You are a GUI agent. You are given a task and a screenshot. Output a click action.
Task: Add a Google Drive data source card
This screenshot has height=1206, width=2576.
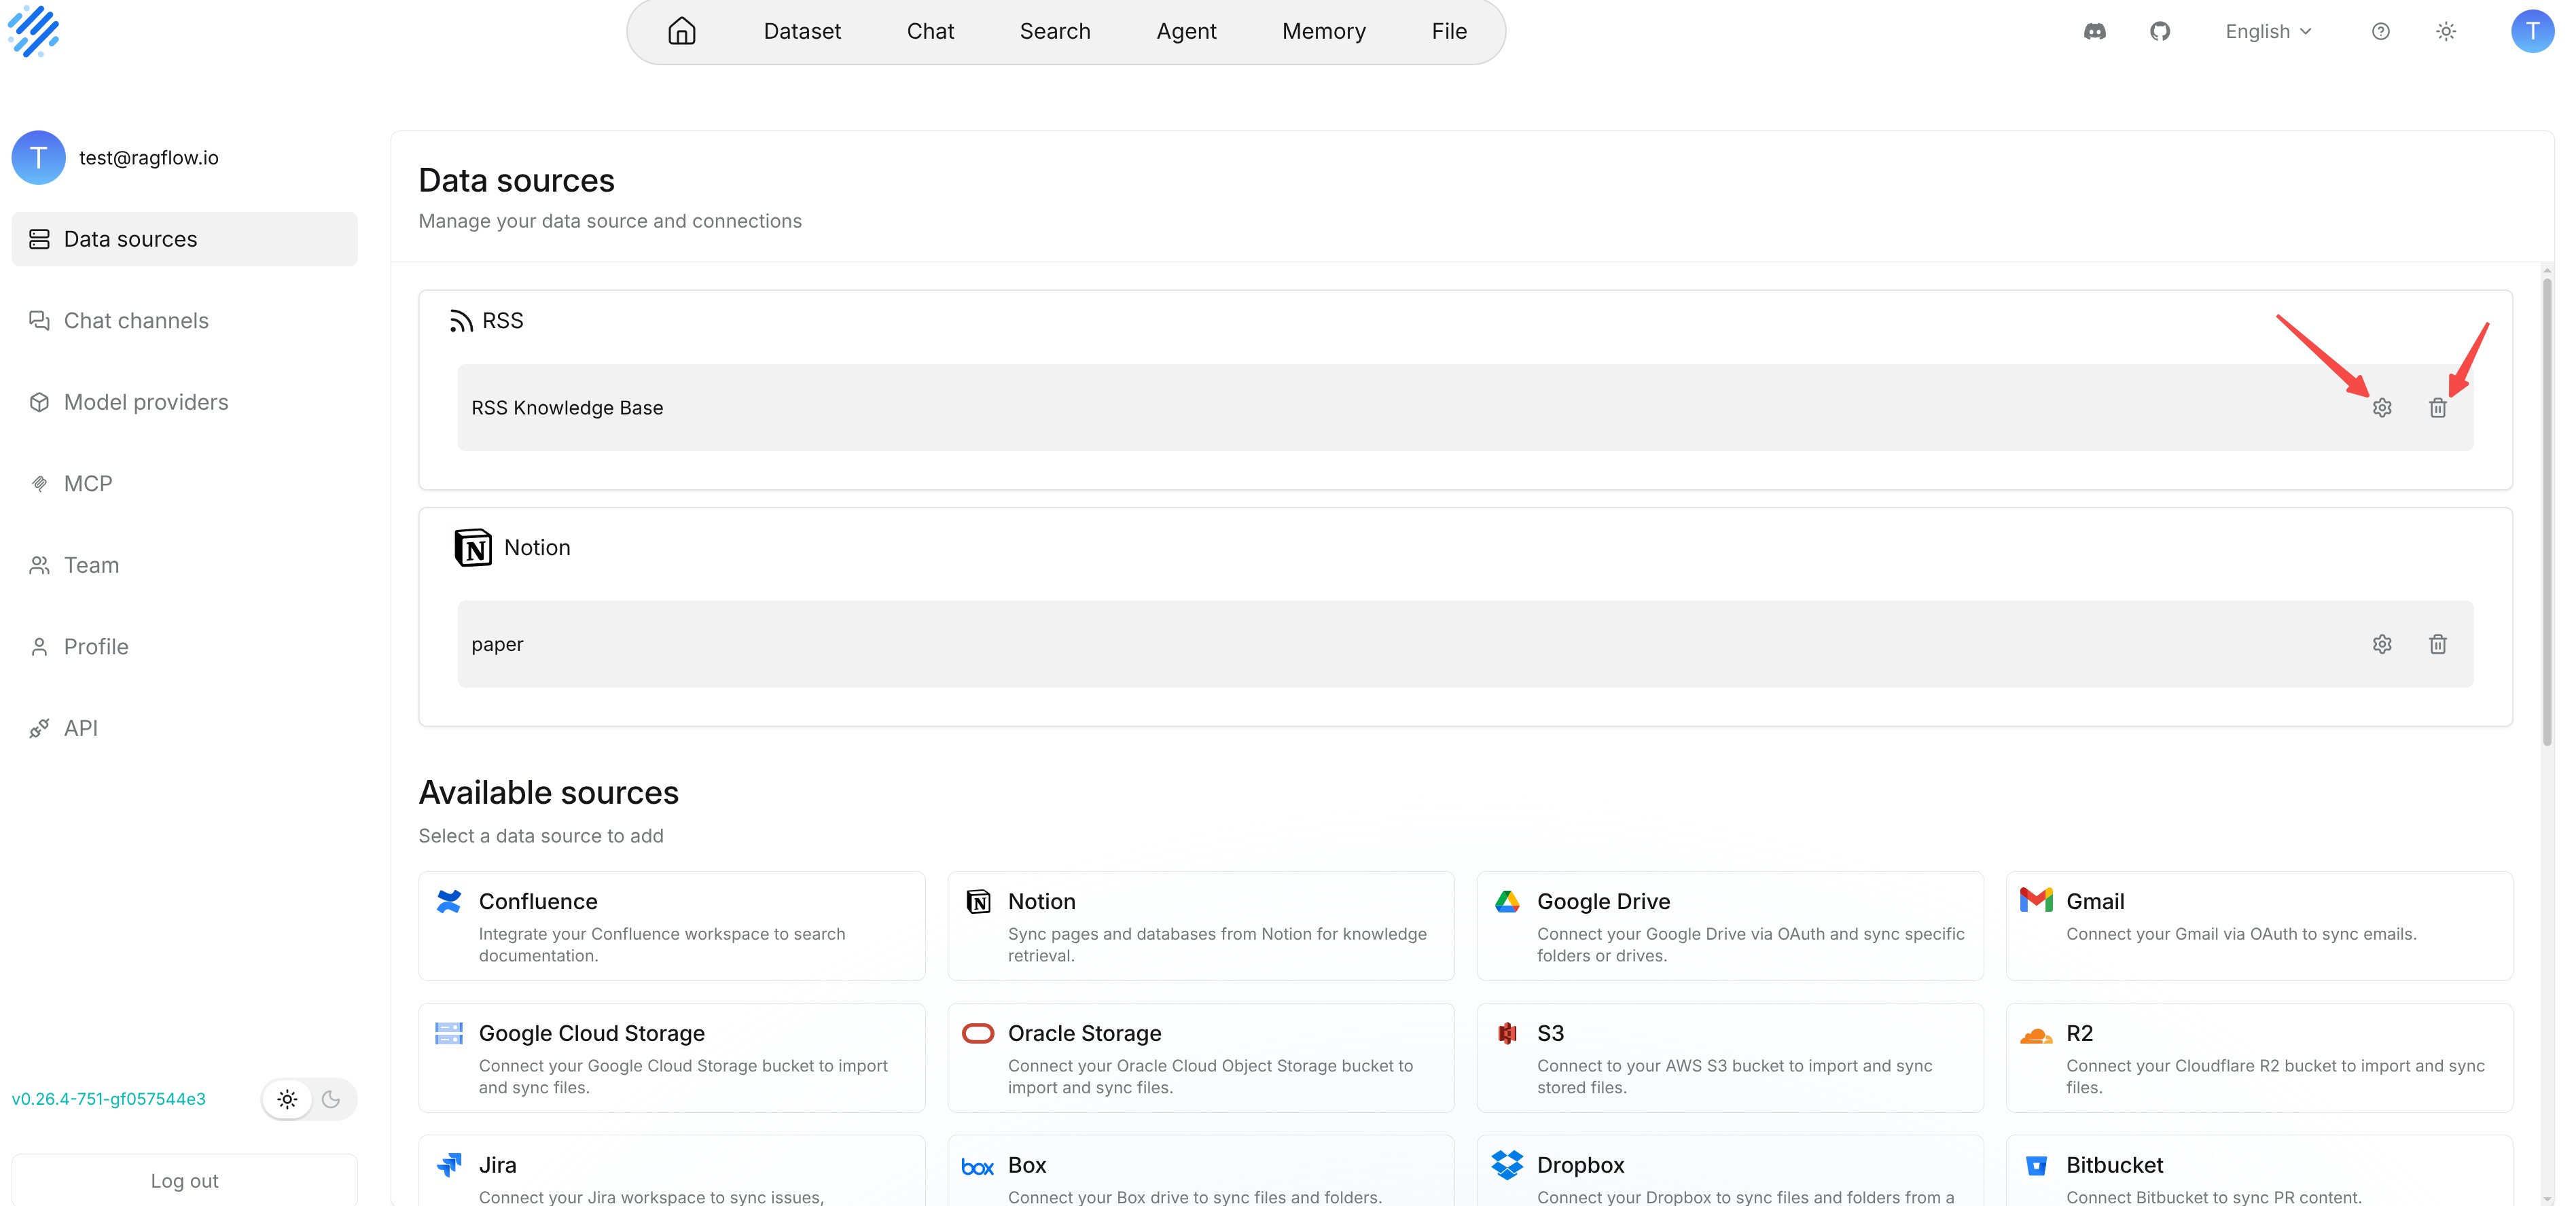click(x=1729, y=926)
